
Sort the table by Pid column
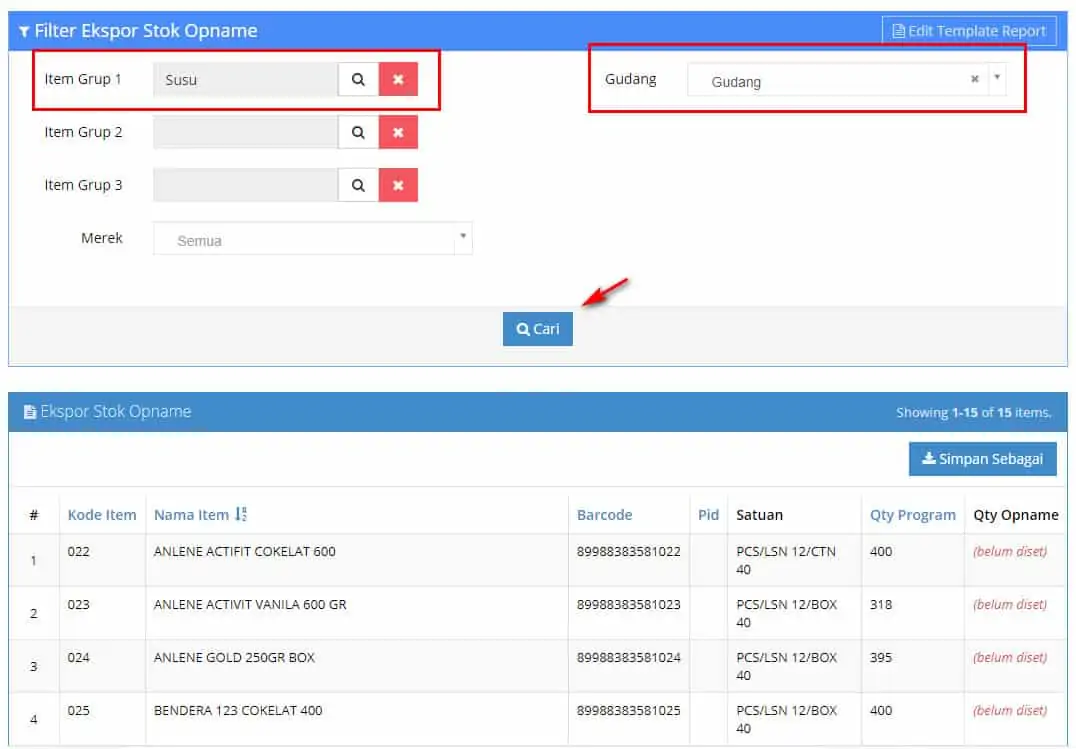(708, 515)
